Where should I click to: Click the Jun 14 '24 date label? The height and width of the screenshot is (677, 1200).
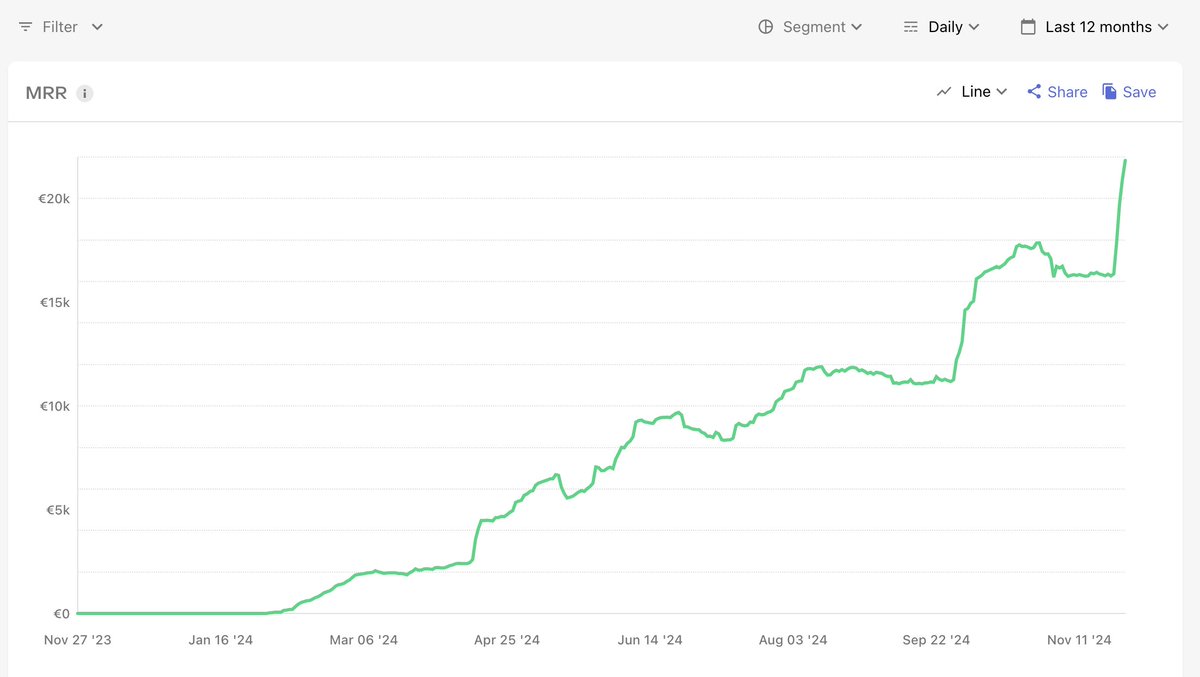[650, 640]
